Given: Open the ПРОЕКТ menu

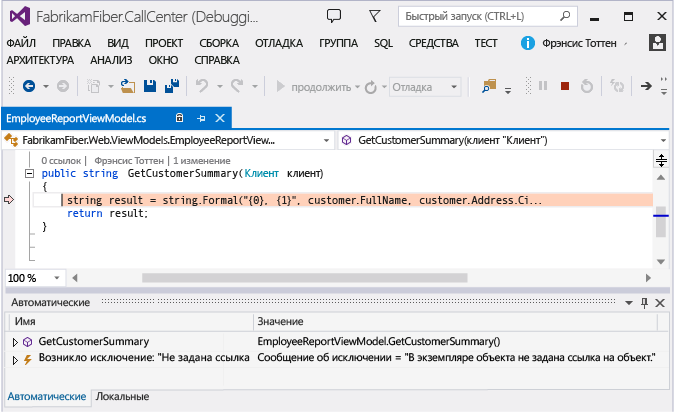Looking at the screenshot, I should click(x=164, y=43).
